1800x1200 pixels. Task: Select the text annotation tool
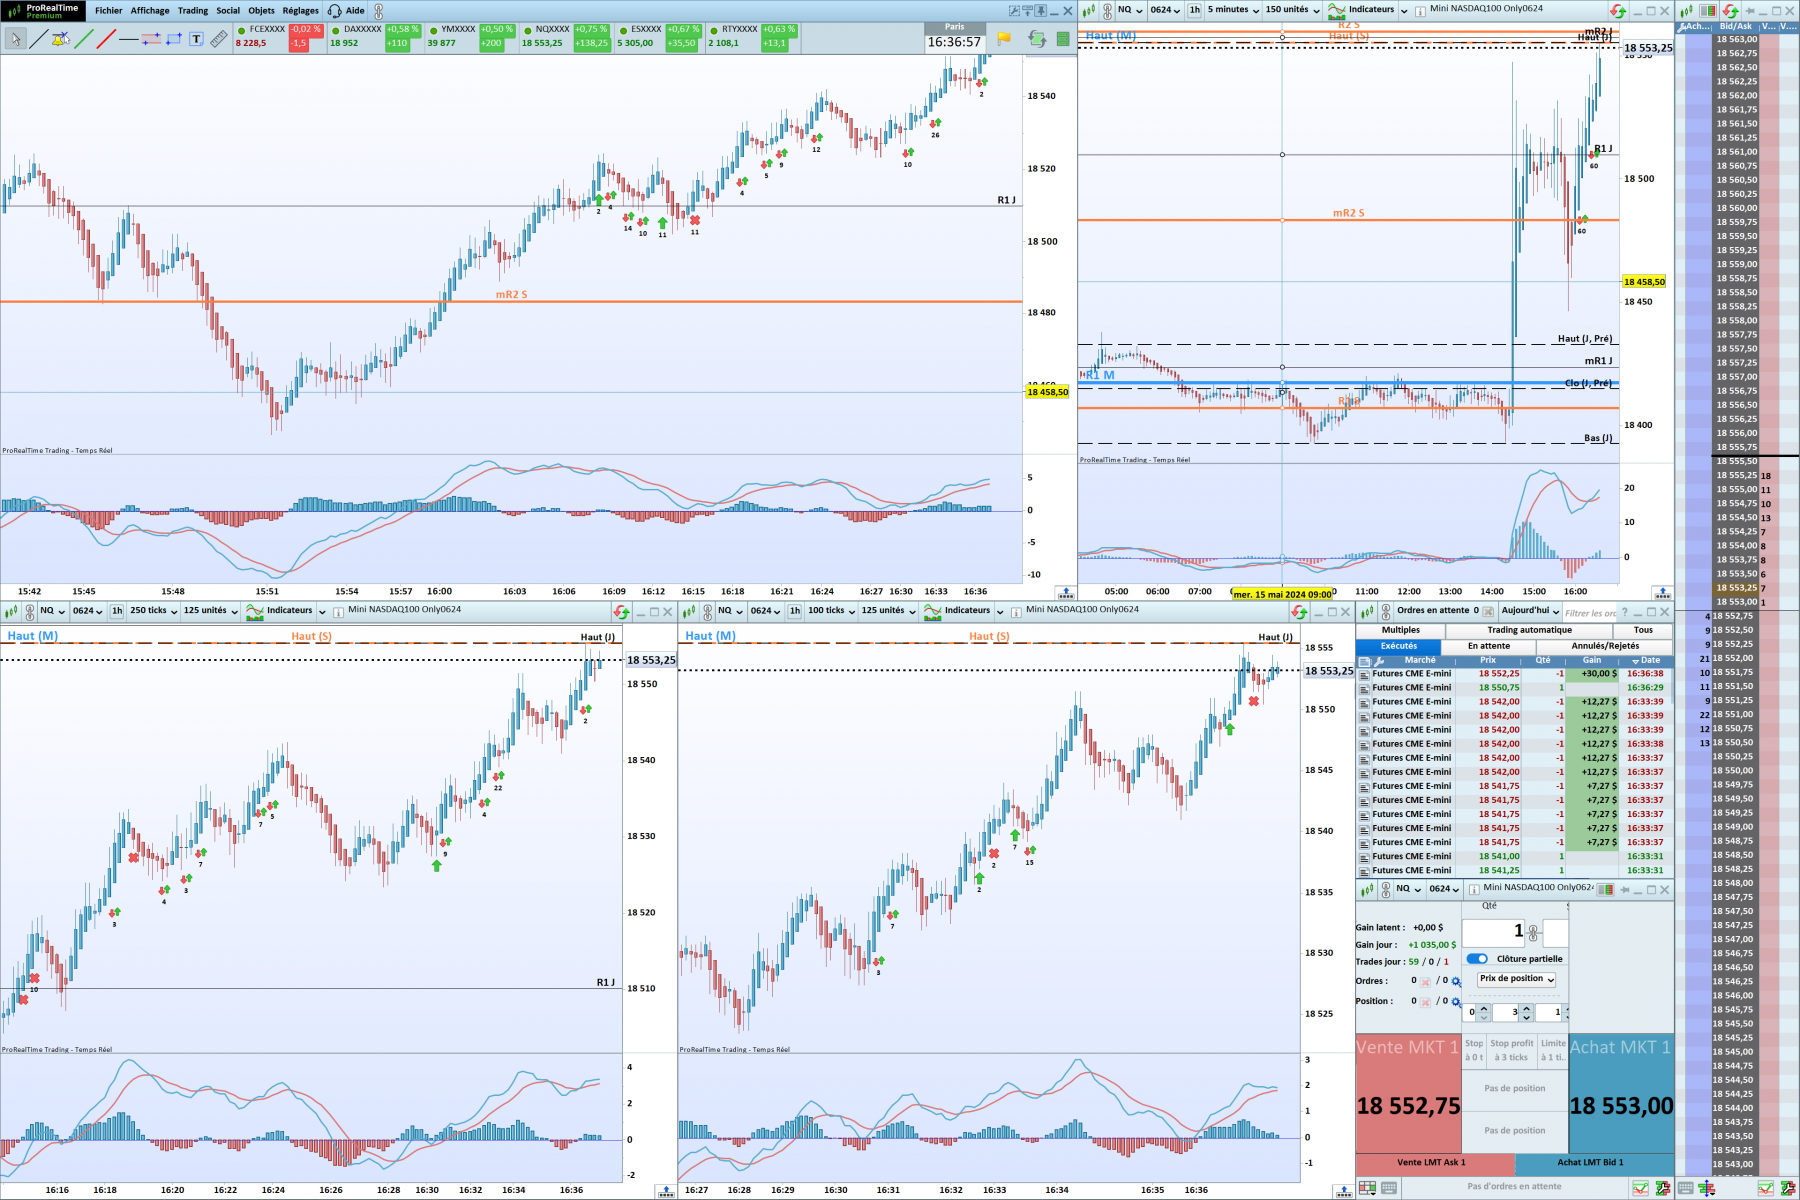point(196,39)
